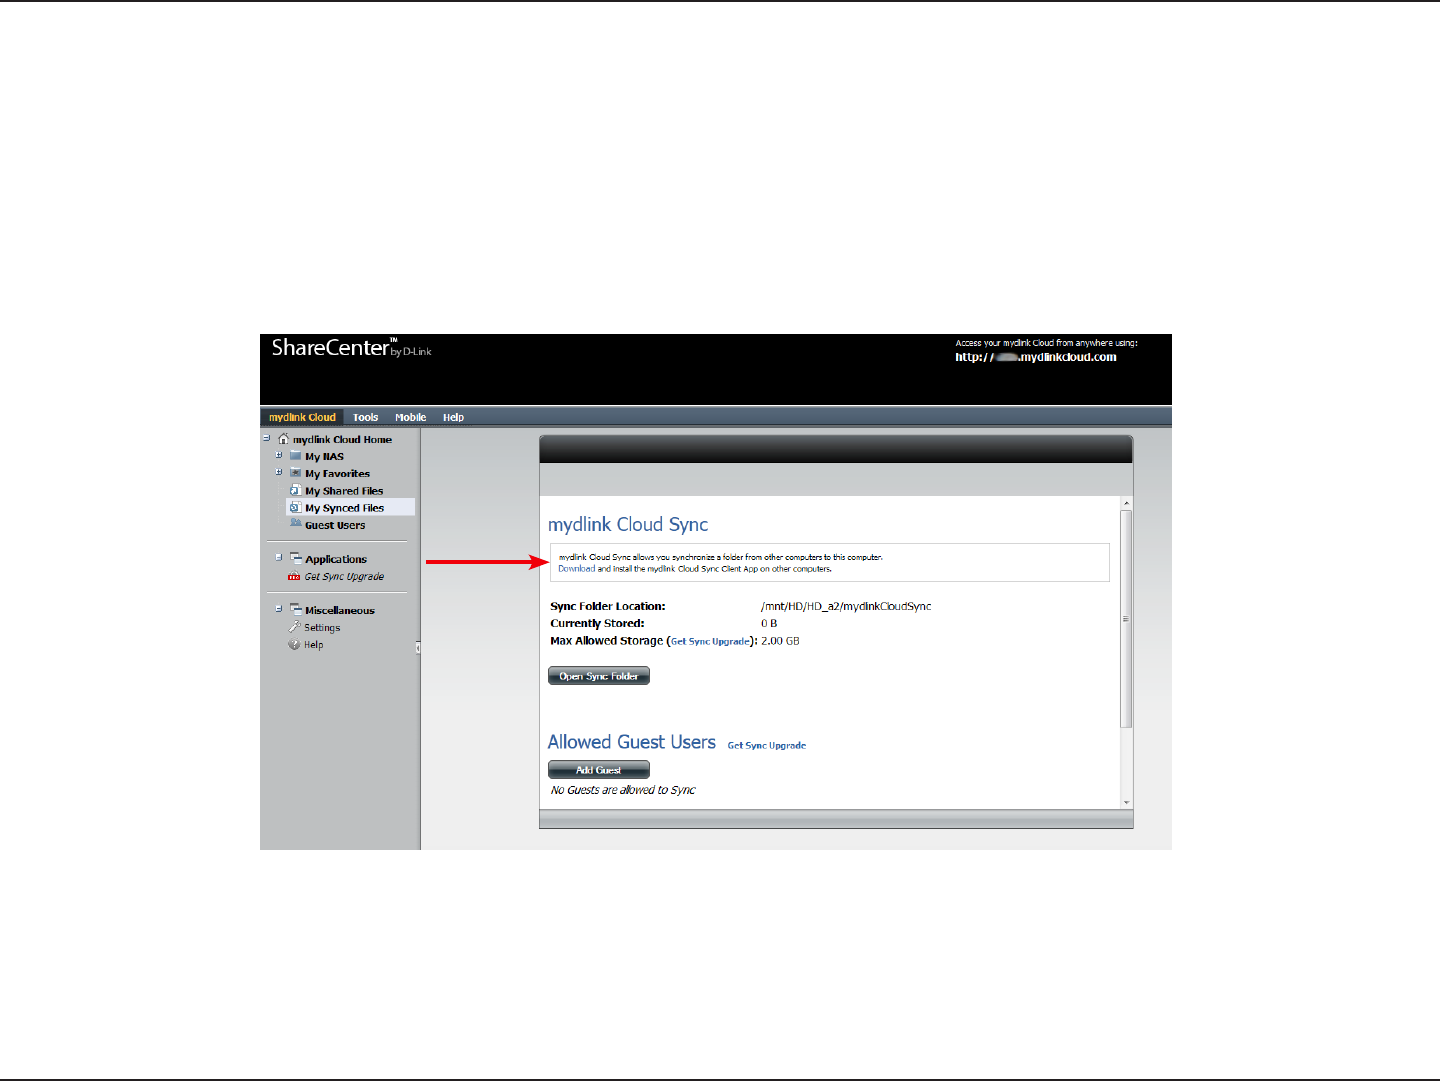The height and width of the screenshot is (1081, 1440).
Task: Click the vertical scrollbar thumb
Action: [x=1126, y=619]
